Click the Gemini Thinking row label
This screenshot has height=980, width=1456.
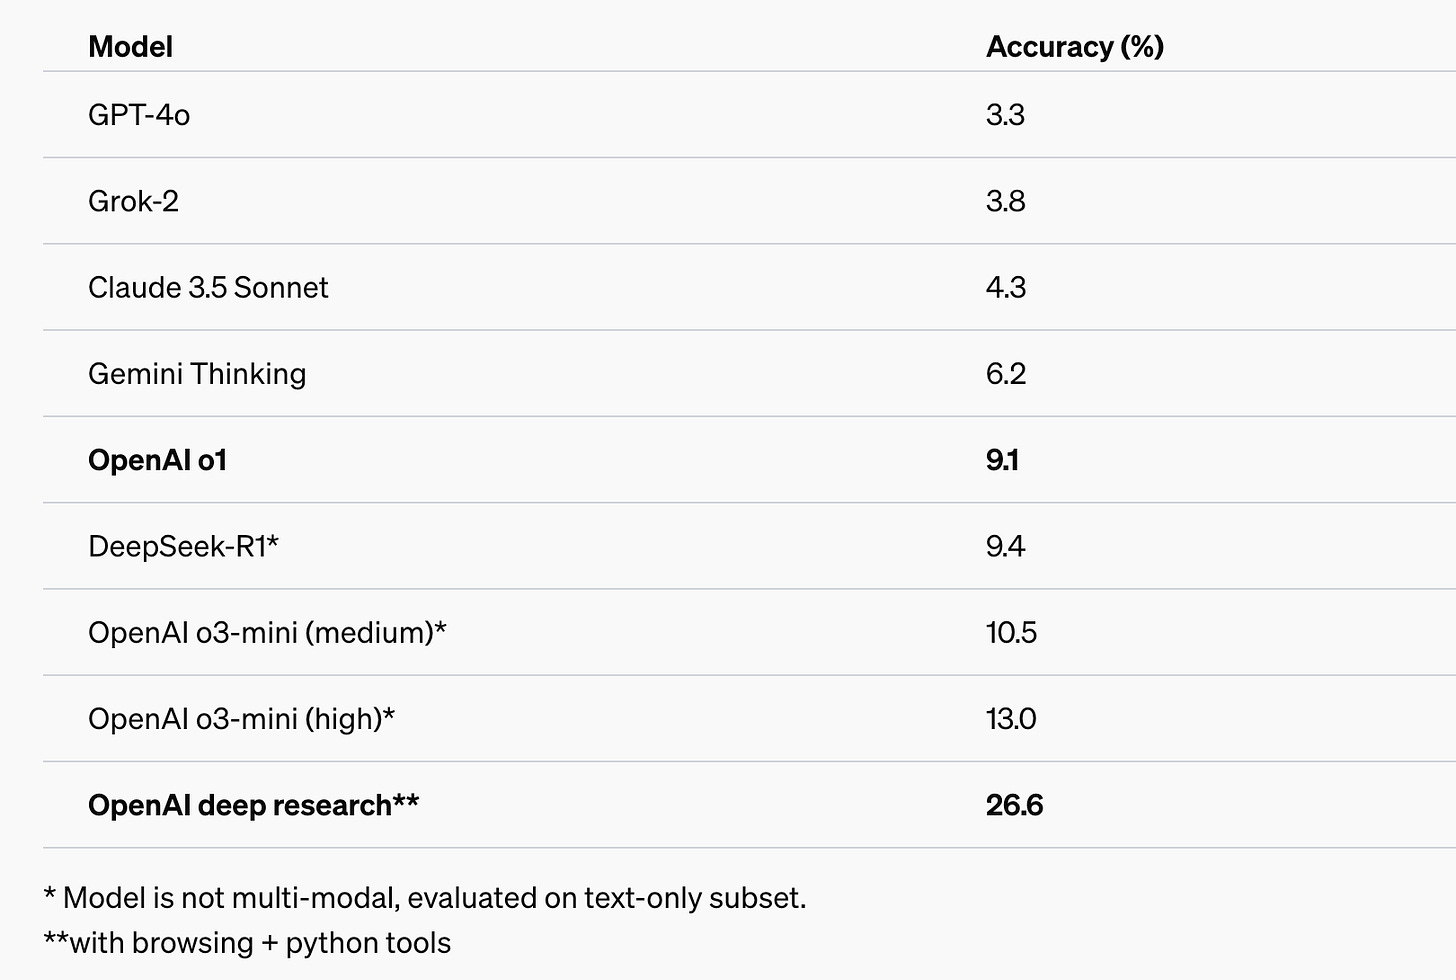[x=197, y=374]
